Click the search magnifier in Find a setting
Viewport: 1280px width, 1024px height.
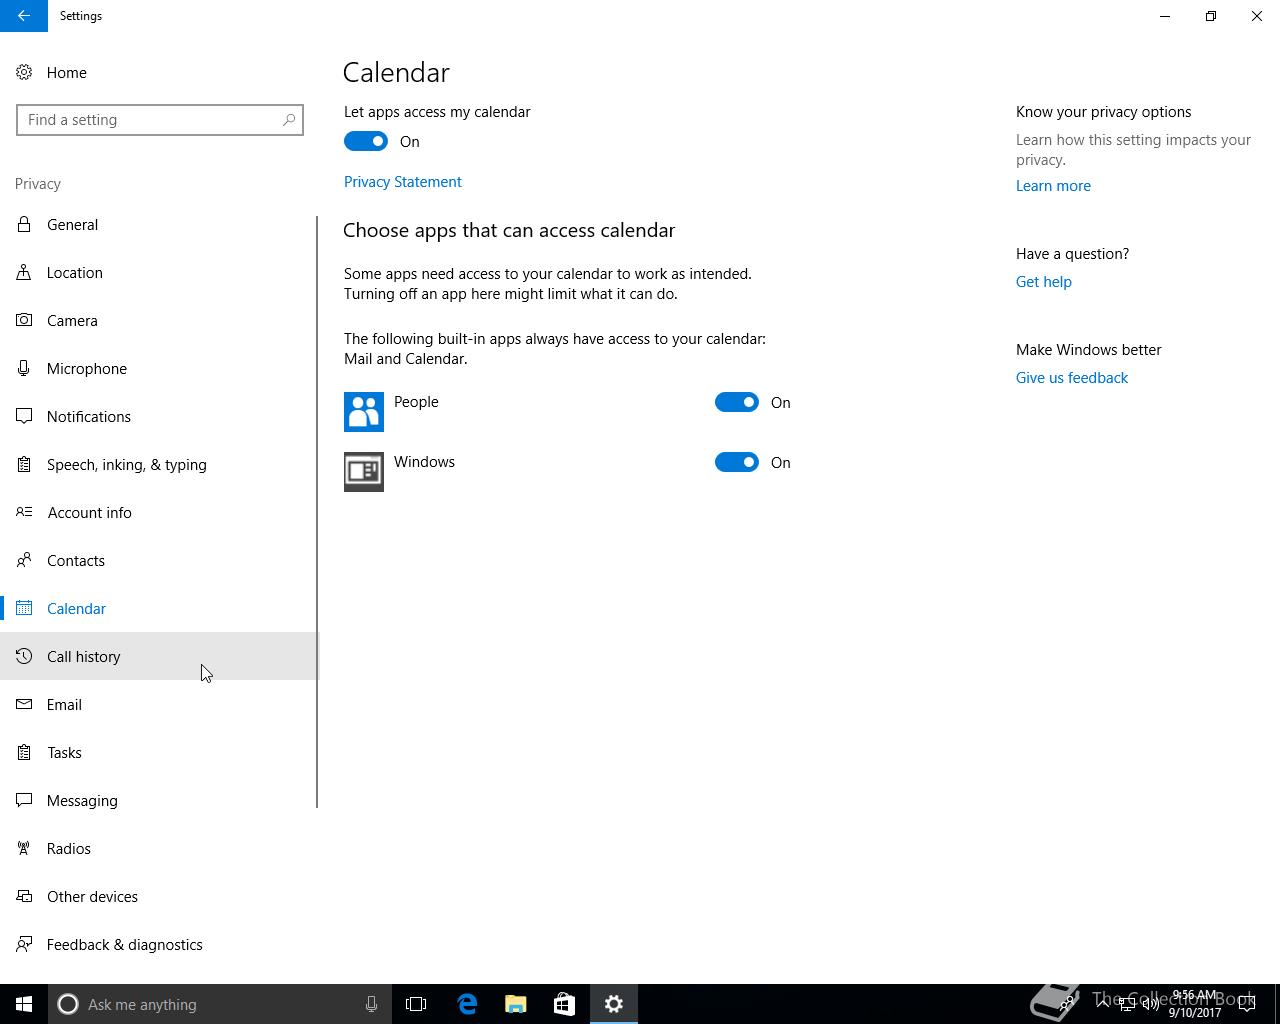[289, 120]
